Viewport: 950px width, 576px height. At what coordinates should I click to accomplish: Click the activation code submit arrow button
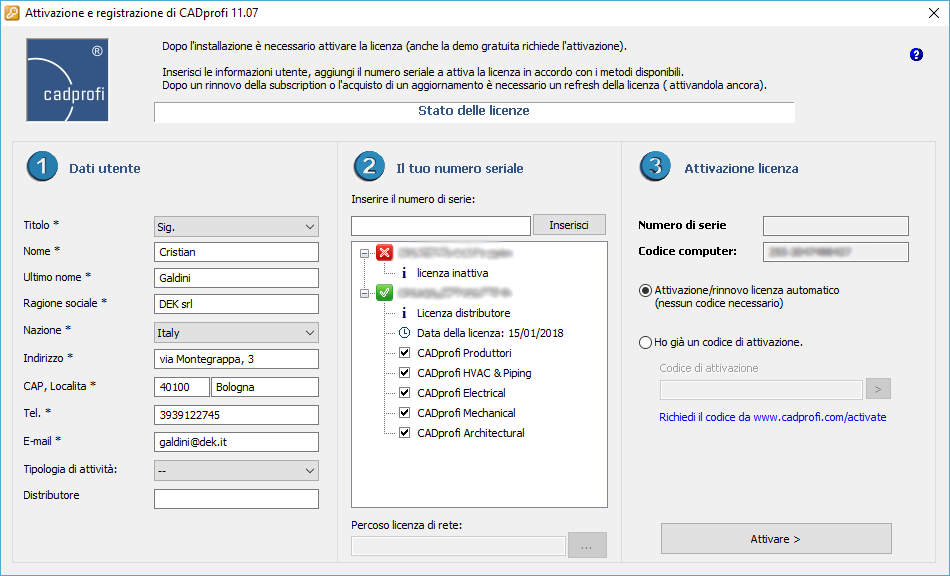click(879, 389)
